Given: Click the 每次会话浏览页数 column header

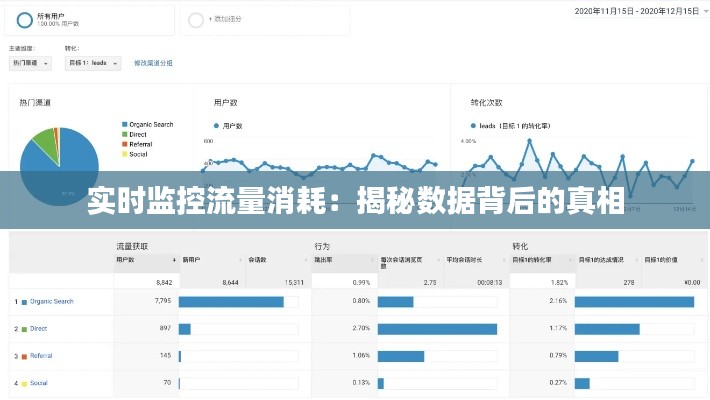Looking at the screenshot, I should tap(402, 262).
